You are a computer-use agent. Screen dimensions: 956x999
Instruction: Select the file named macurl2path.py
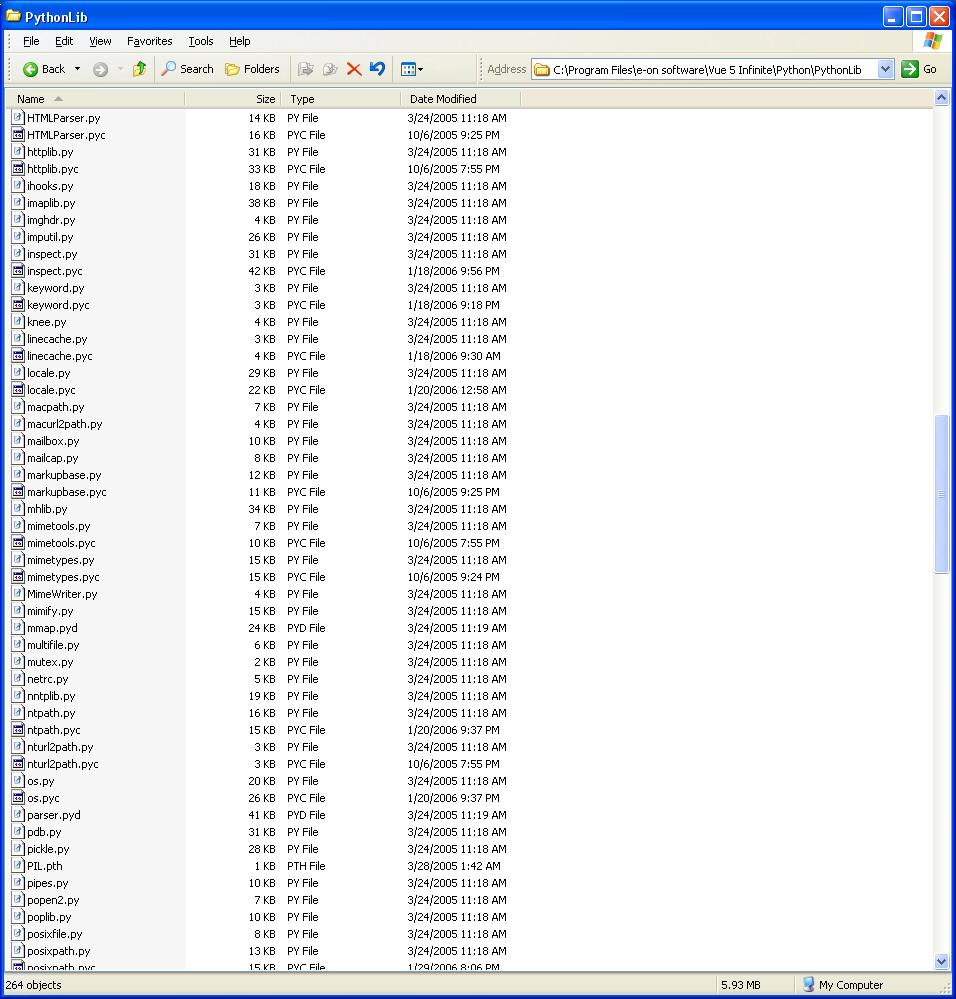(x=64, y=424)
